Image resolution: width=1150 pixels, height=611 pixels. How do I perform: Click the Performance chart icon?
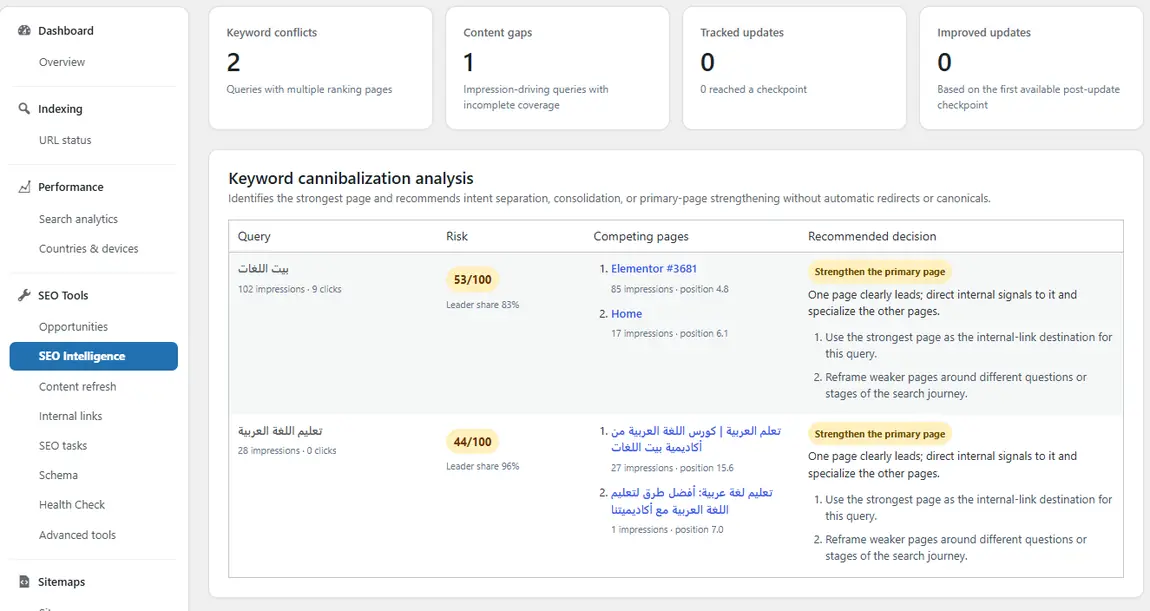pyautogui.click(x=24, y=187)
